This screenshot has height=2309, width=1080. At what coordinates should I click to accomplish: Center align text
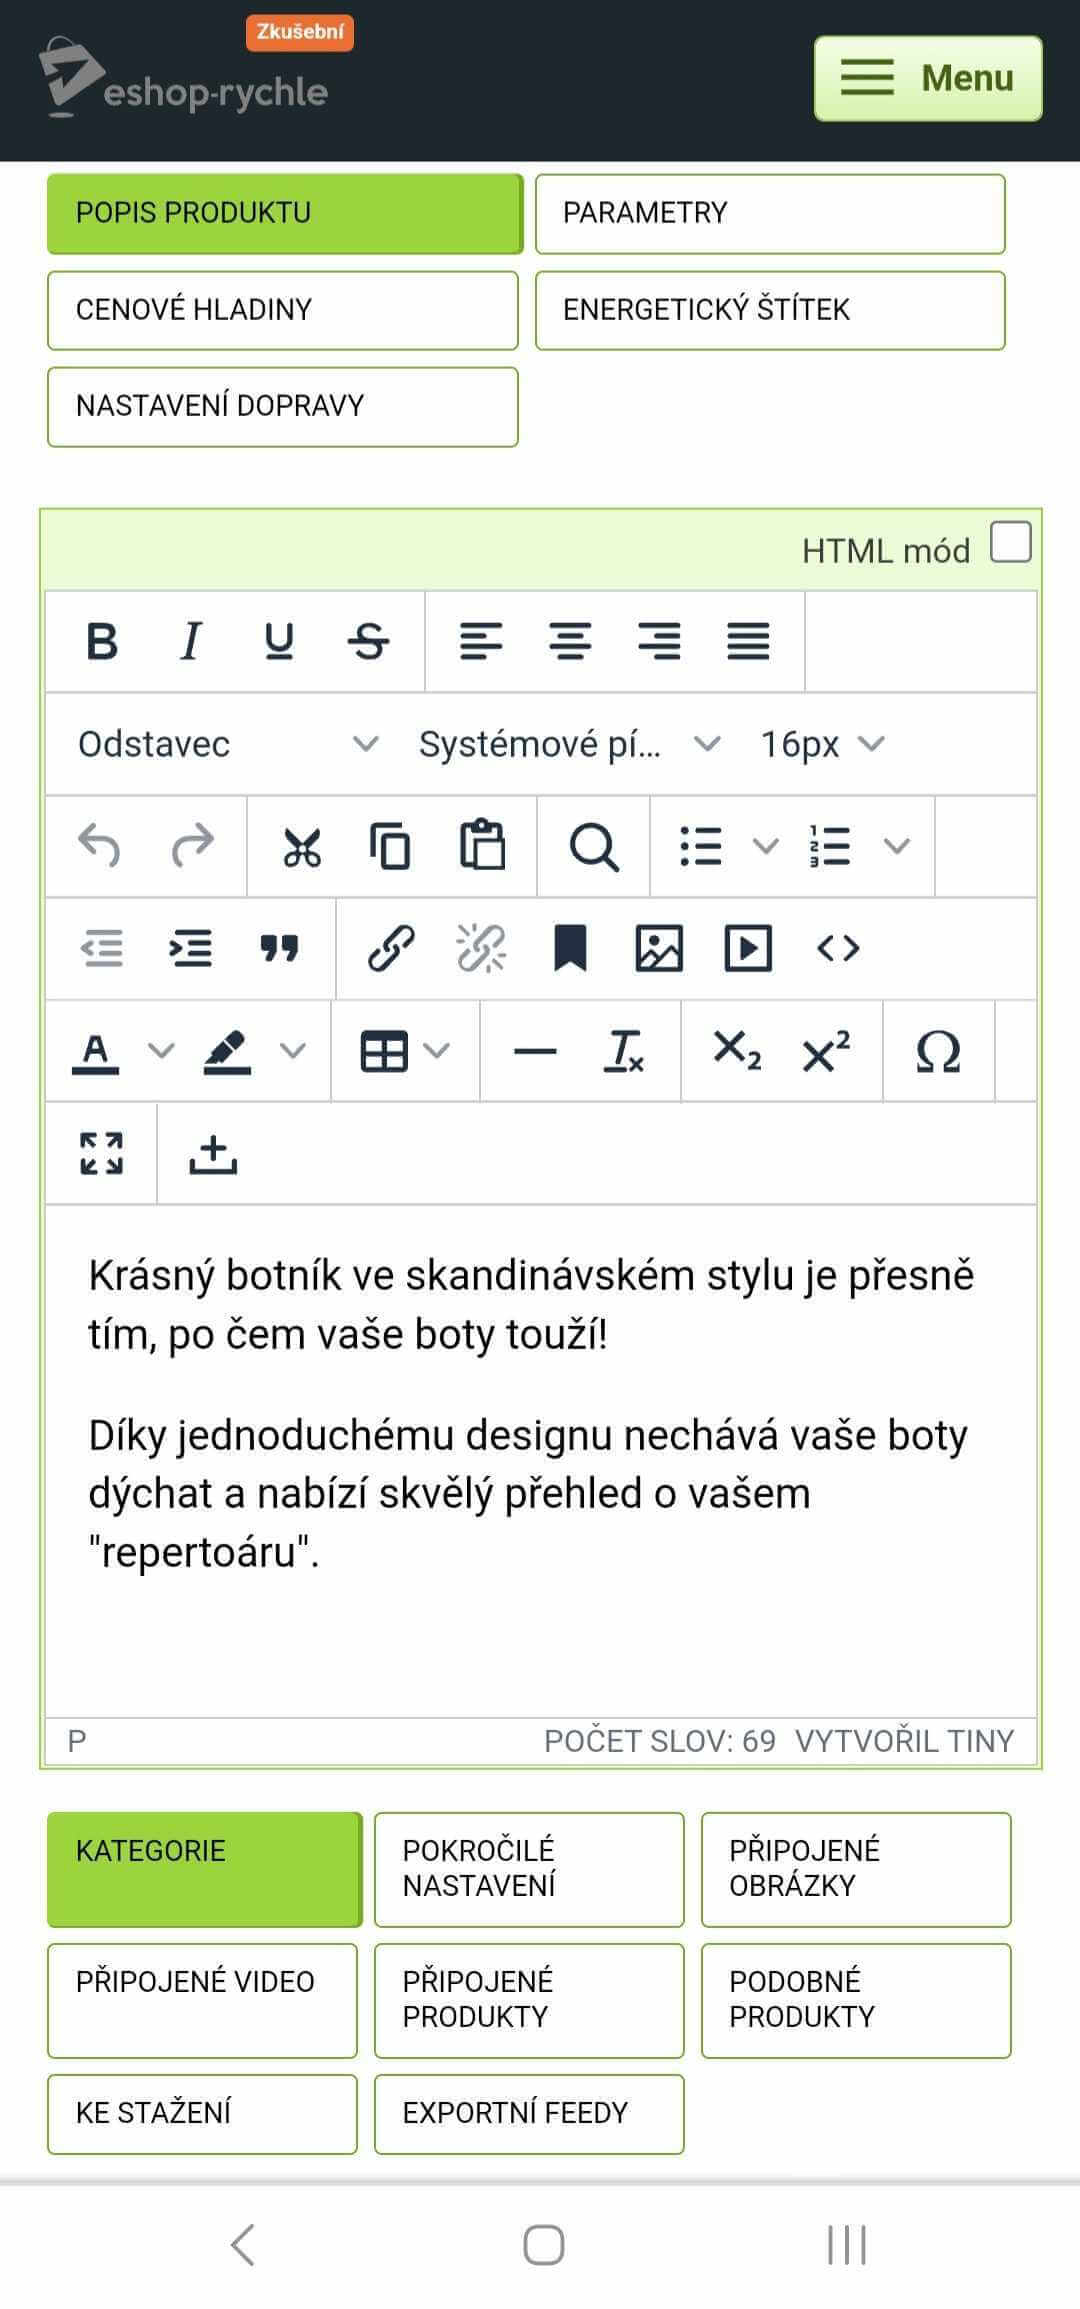pyautogui.click(x=570, y=641)
